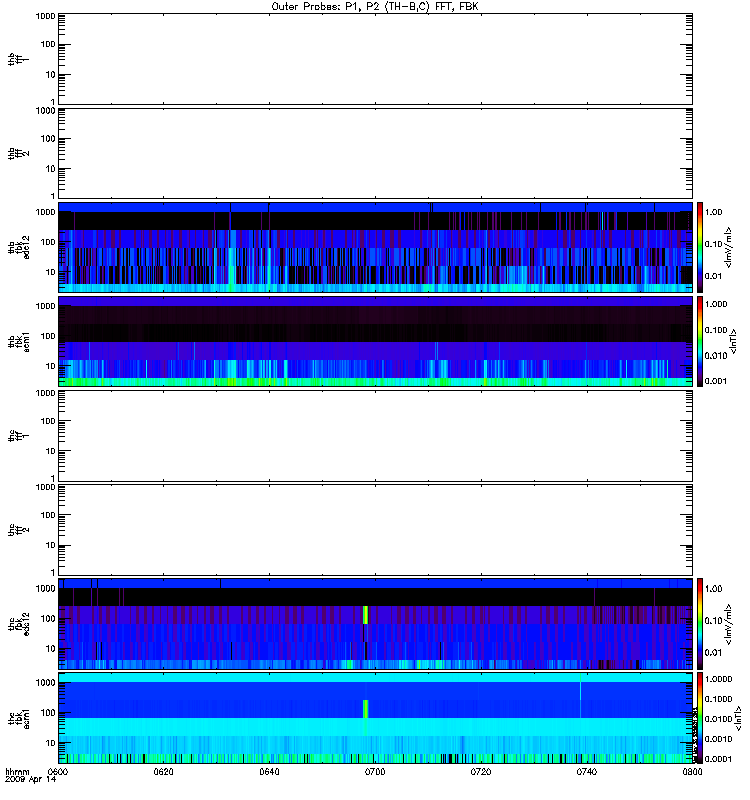This screenshot has height=800, width=750.
Task: Click the green spike near 100 in the thc fbk scm1 spectrogram
Action: pyautogui.click(x=365, y=709)
